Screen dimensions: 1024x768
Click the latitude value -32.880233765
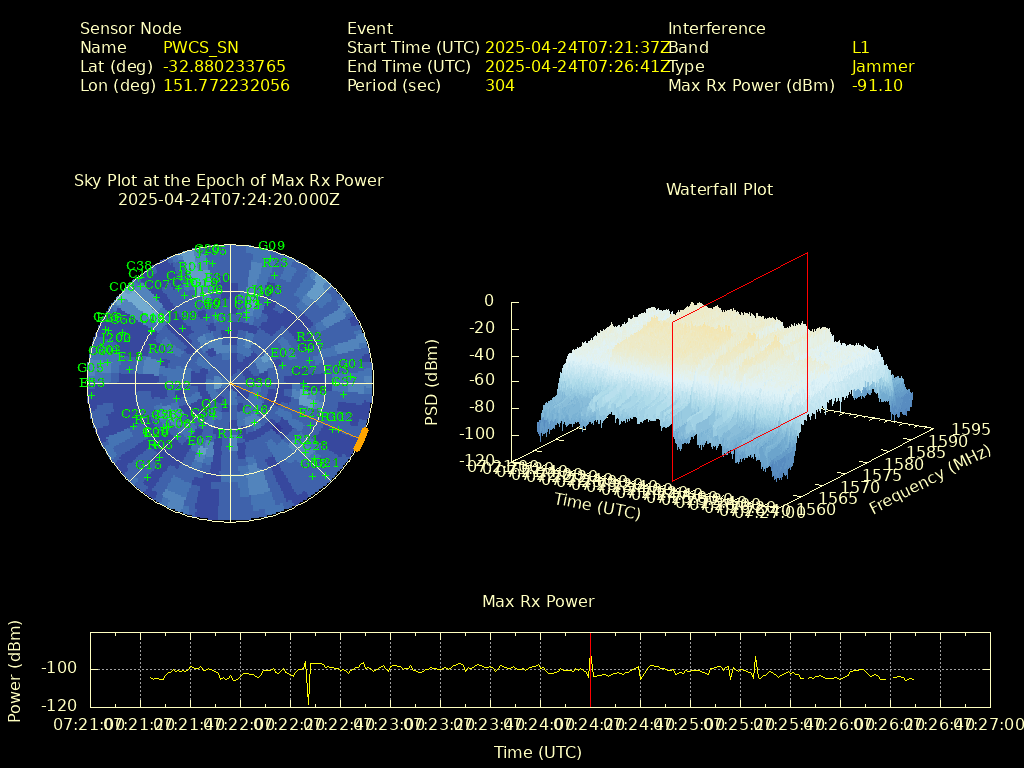point(224,67)
